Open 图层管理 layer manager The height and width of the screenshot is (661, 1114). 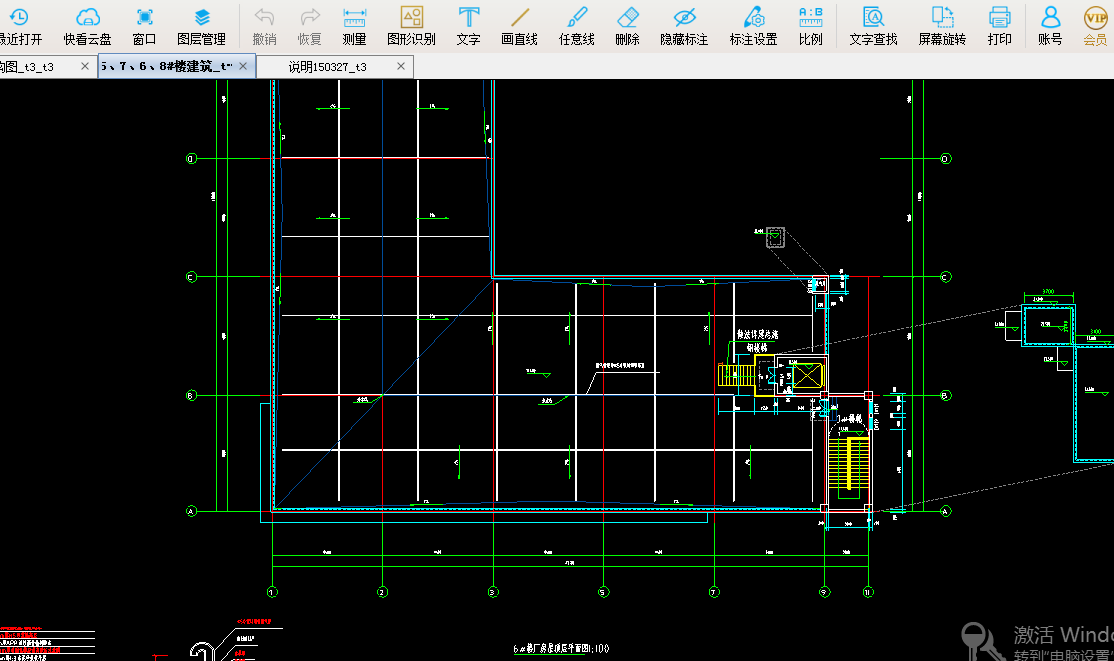tap(201, 26)
